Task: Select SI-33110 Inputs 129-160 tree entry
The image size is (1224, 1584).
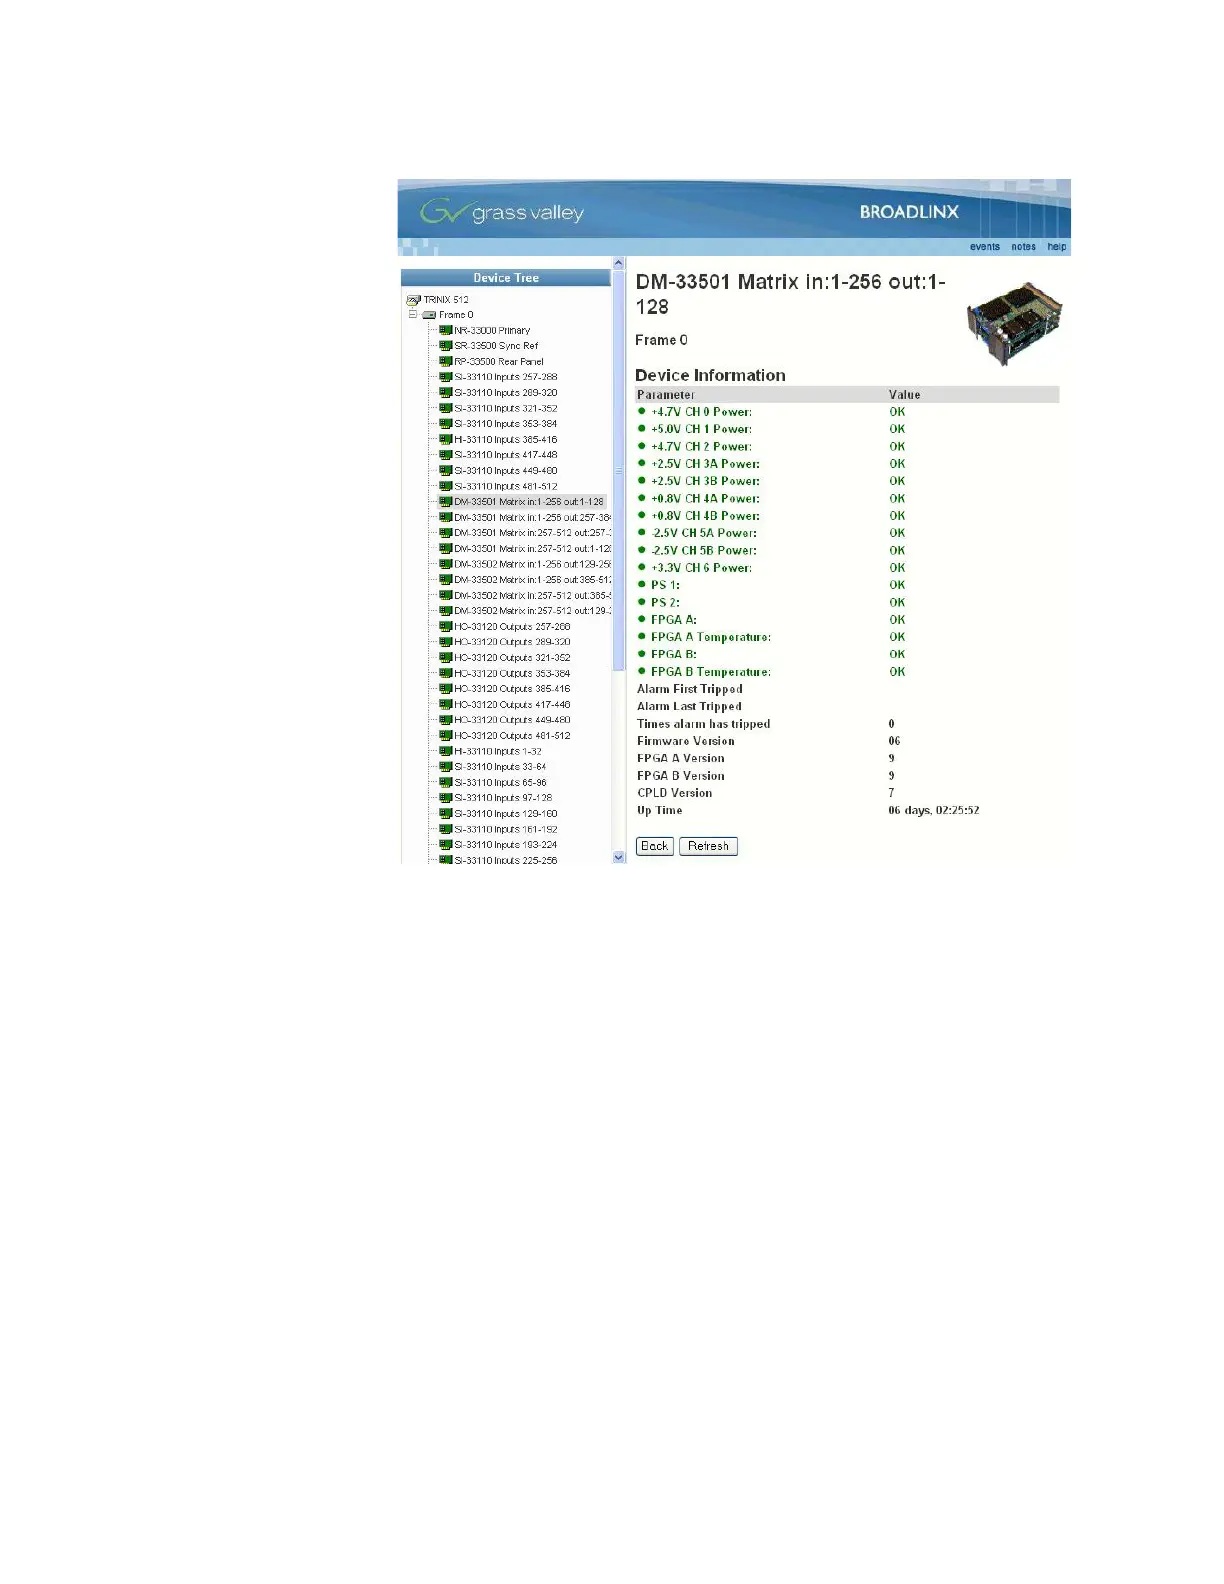Action: click(x=506, y=814)
